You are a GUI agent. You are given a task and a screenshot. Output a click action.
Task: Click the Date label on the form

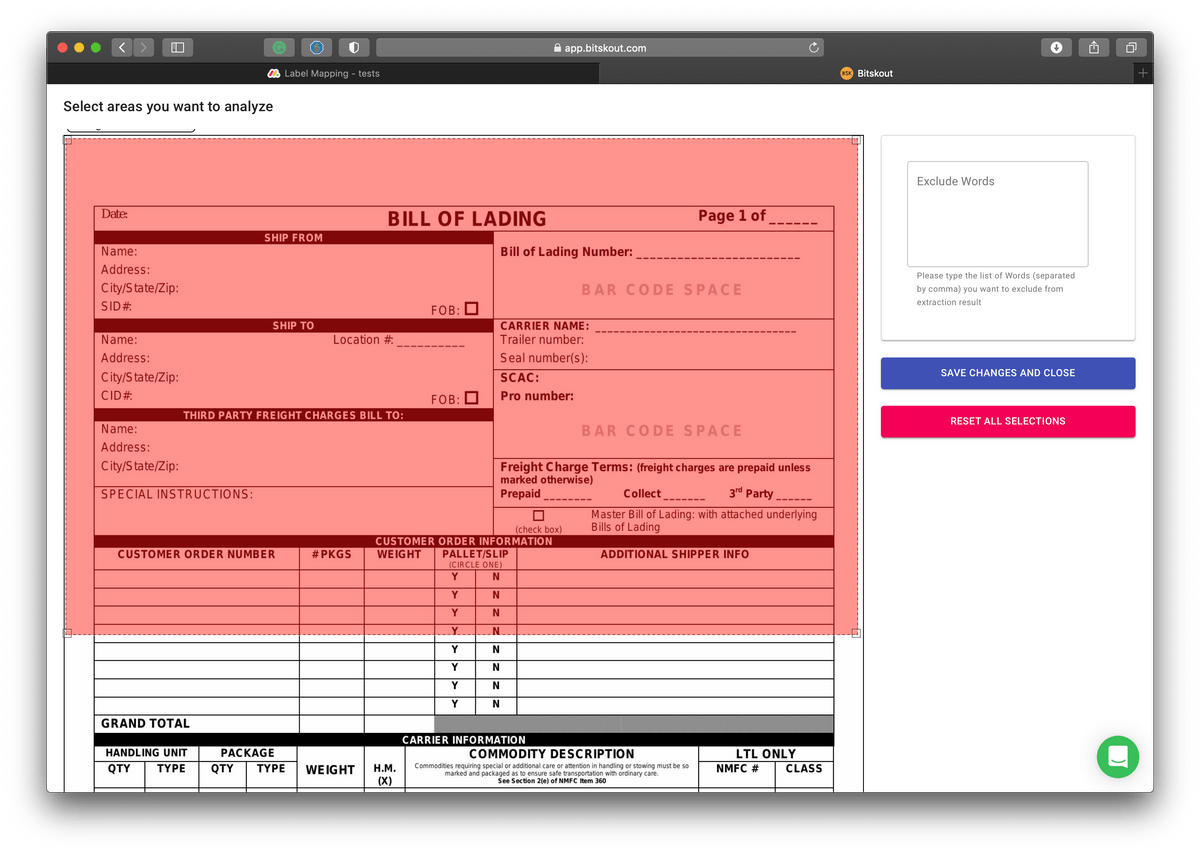coord(114,214)
